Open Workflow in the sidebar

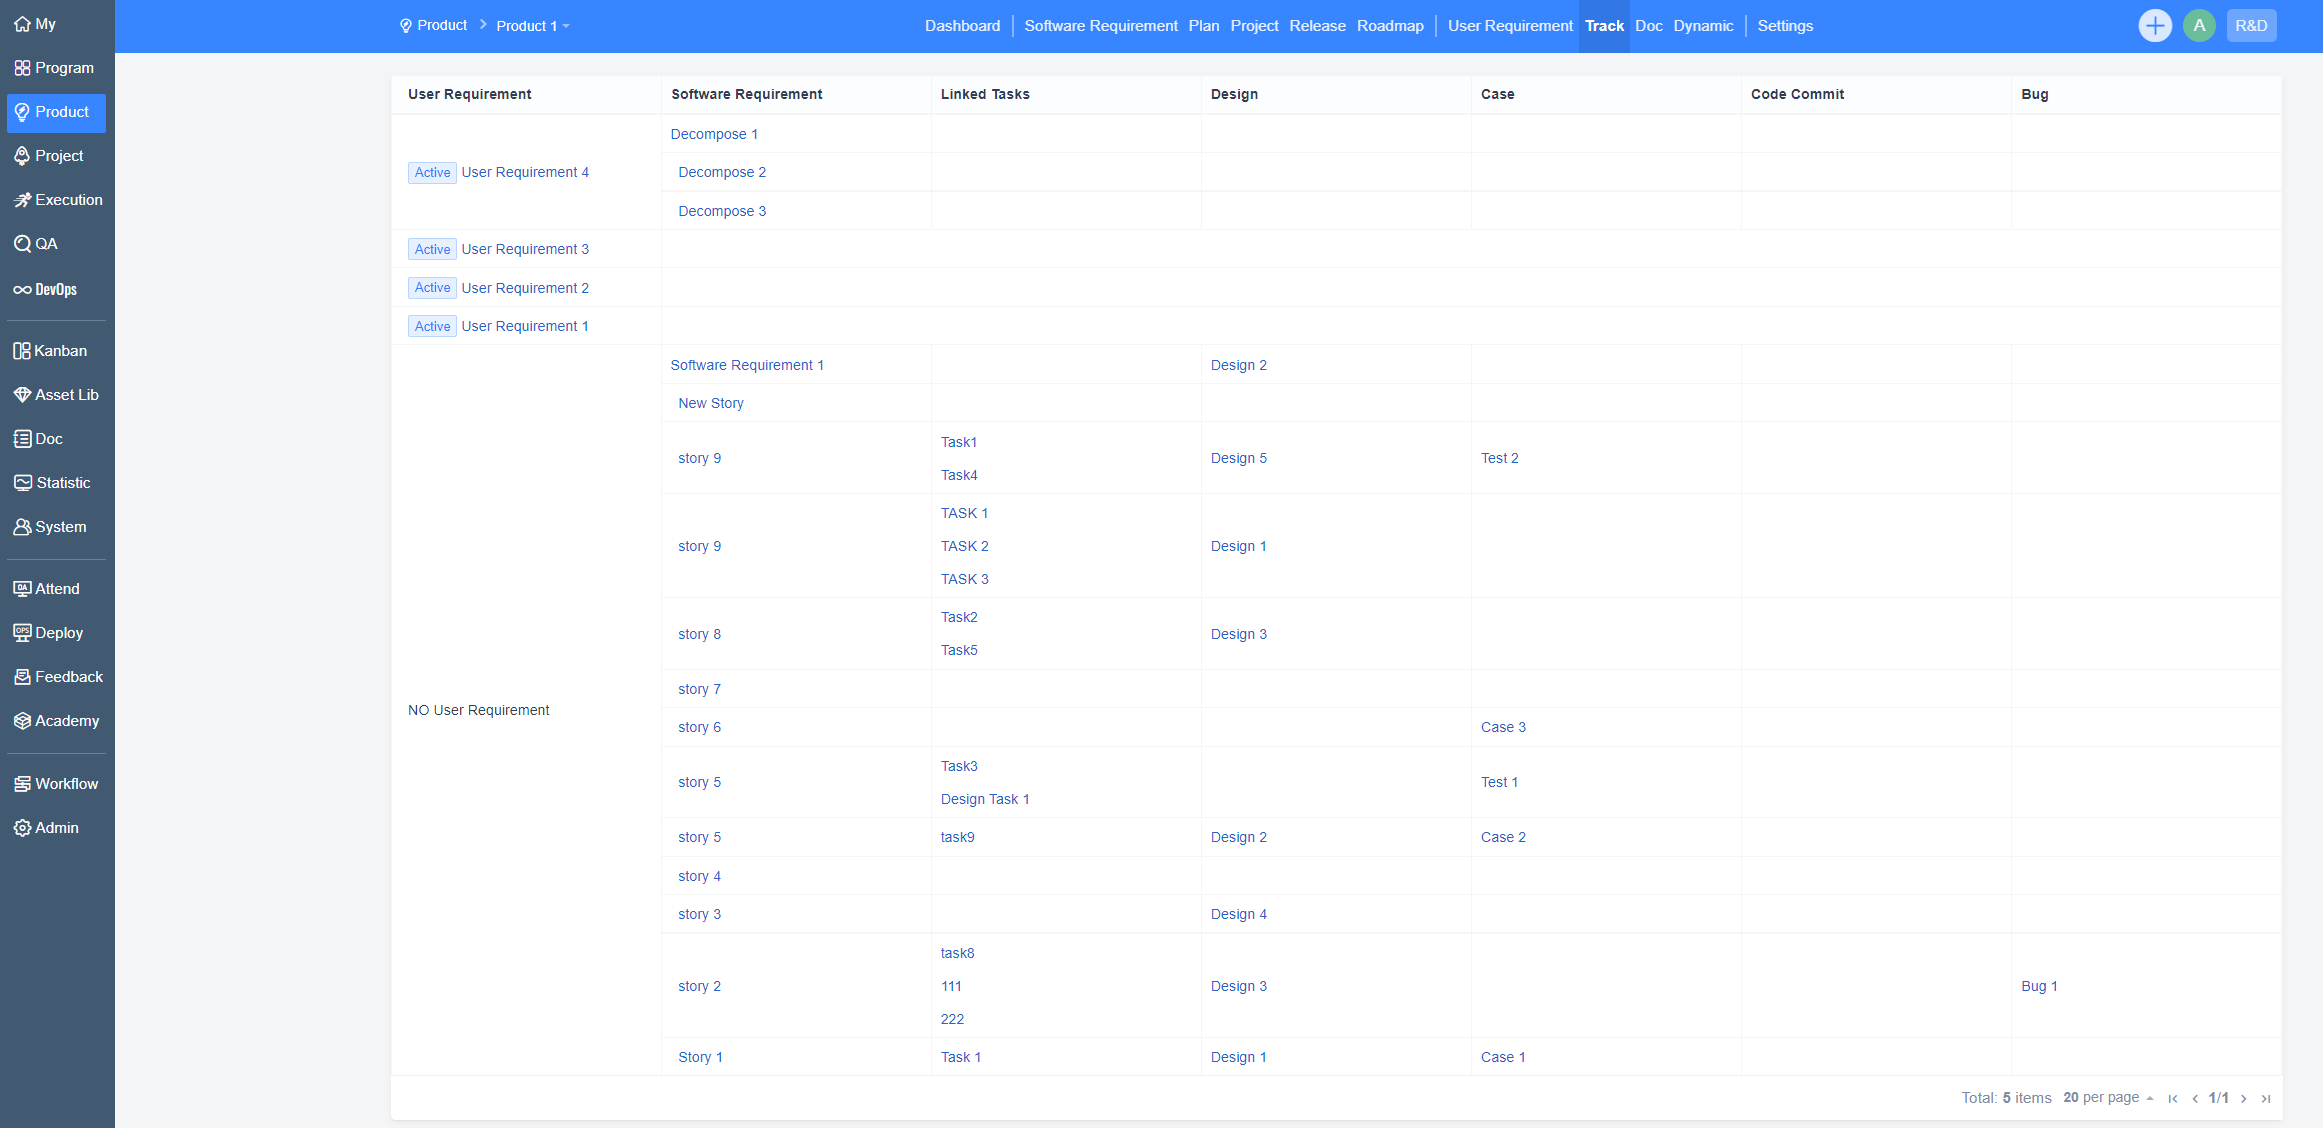pyautogui.click(x=55, y=784)
